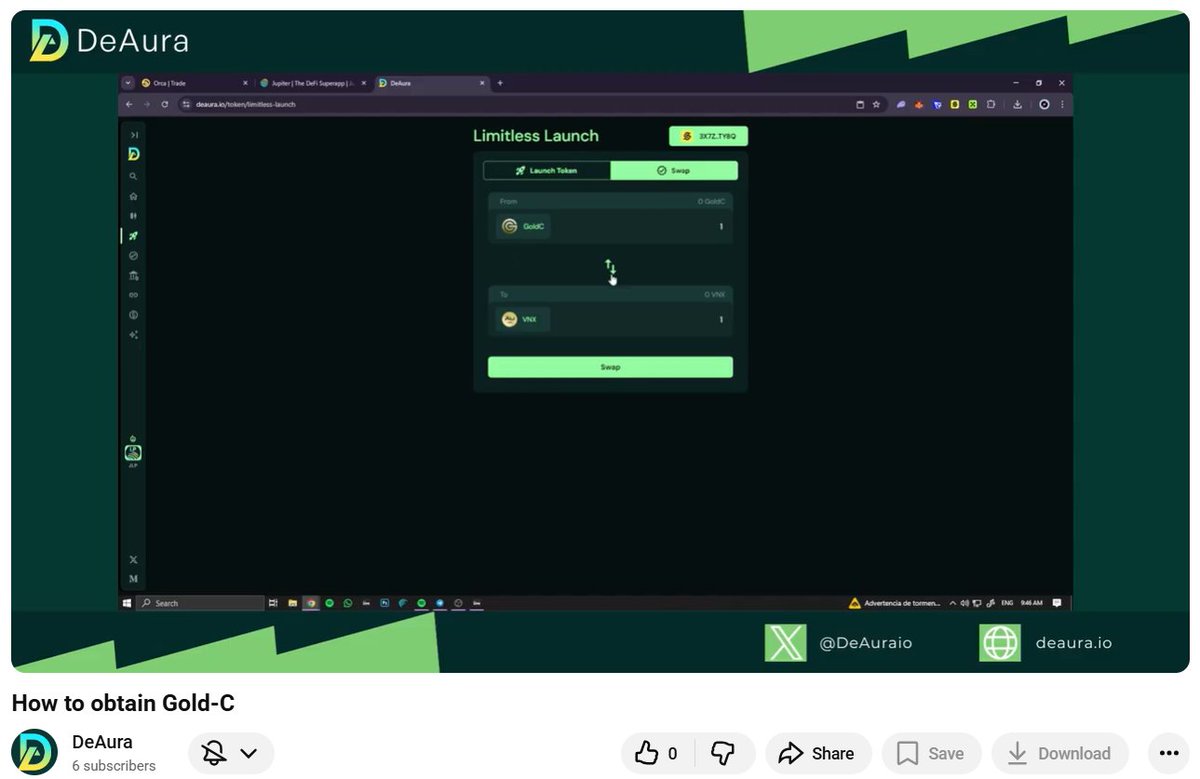
Task: Open the GoldC token selector
Action: pyautogui.click(x=524, y=227)
